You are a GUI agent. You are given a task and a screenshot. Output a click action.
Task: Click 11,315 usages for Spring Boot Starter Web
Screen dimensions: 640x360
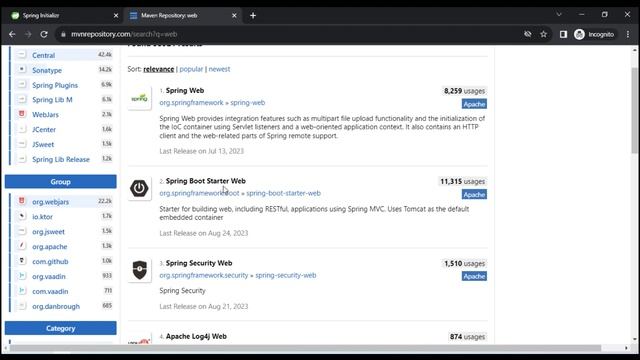pyautogui.click(x=462, y=181)
